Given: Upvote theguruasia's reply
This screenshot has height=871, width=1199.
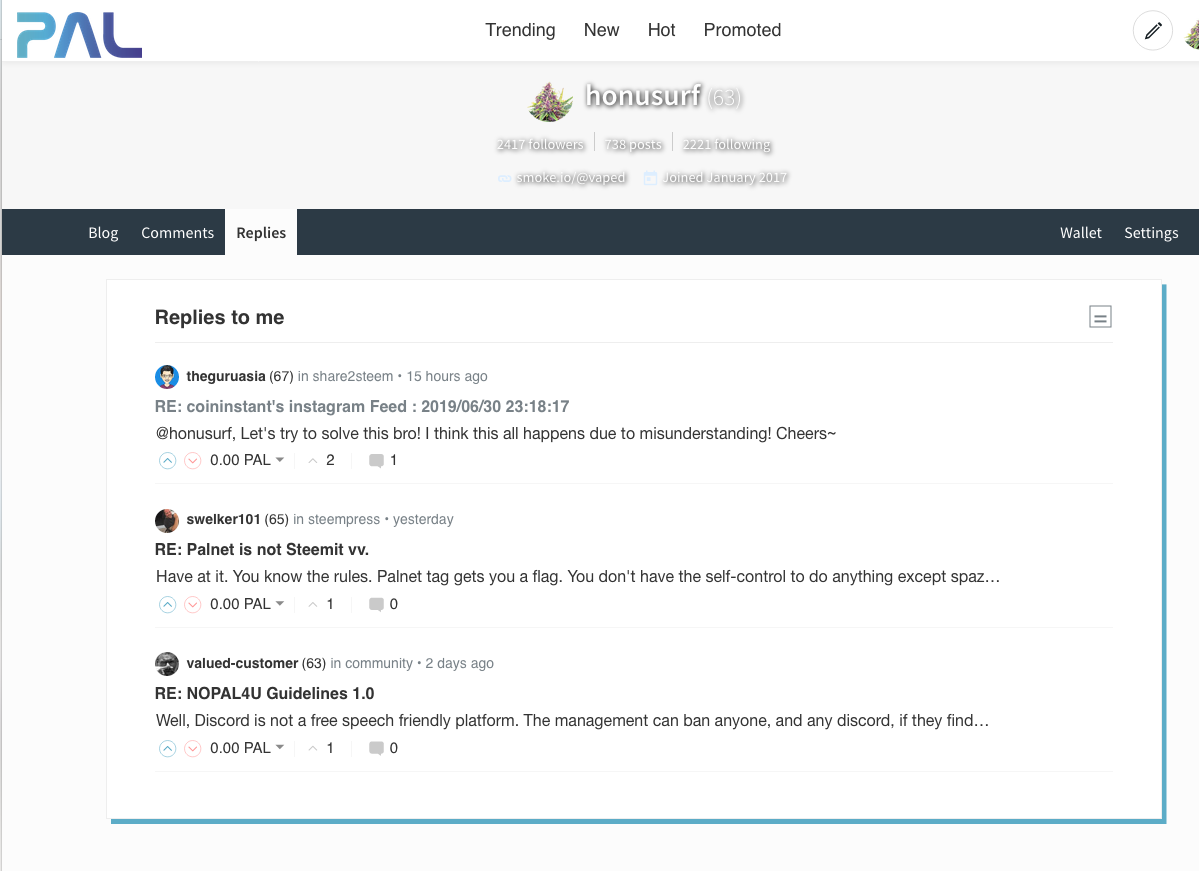Looking at the screenshot, I should click(x=167, y=460).
